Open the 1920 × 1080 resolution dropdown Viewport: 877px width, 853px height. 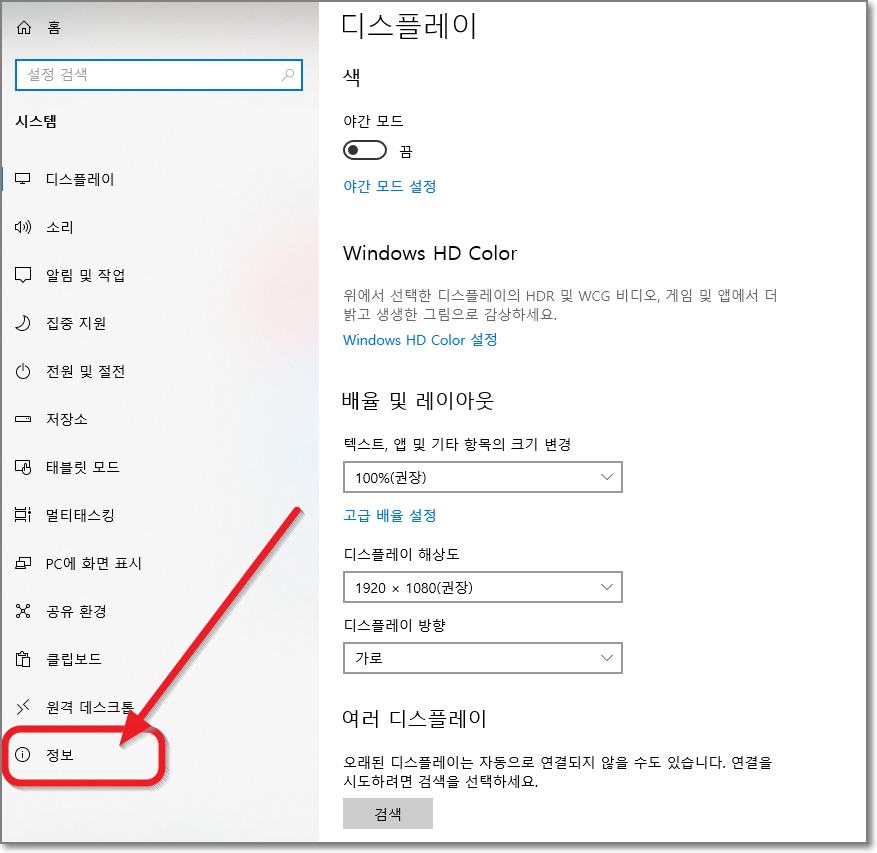tap(483, 587)
